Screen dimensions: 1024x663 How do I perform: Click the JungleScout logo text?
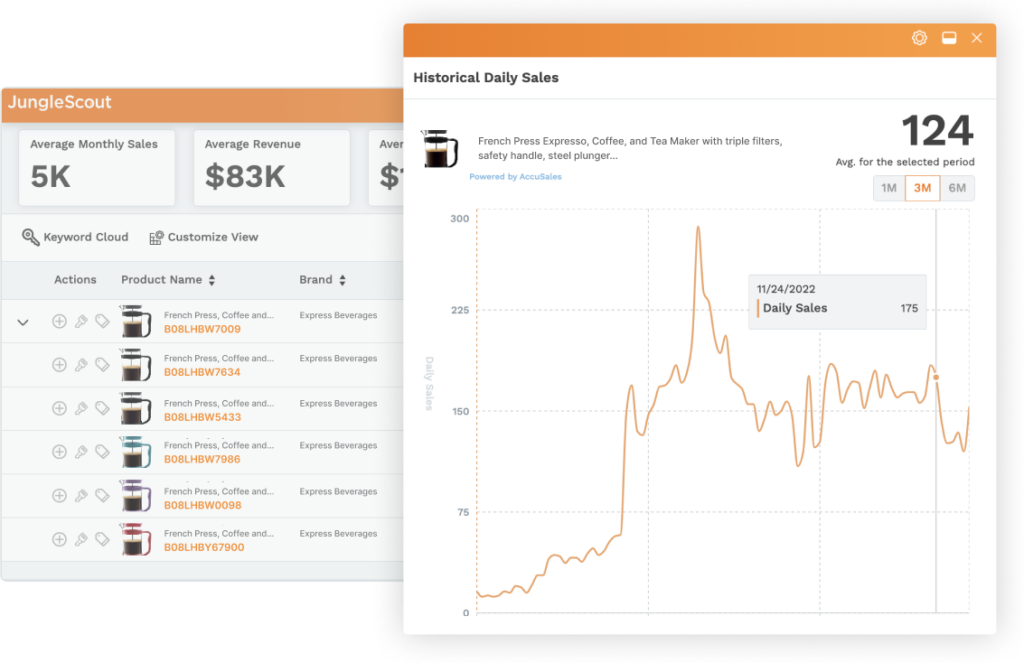click(x=59, y=103)
